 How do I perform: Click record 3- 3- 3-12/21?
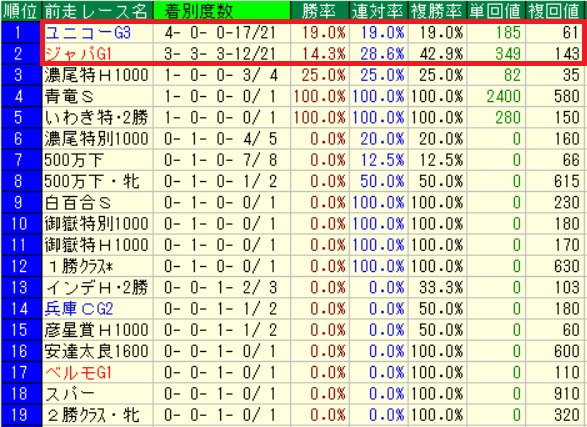click(220, 54)
